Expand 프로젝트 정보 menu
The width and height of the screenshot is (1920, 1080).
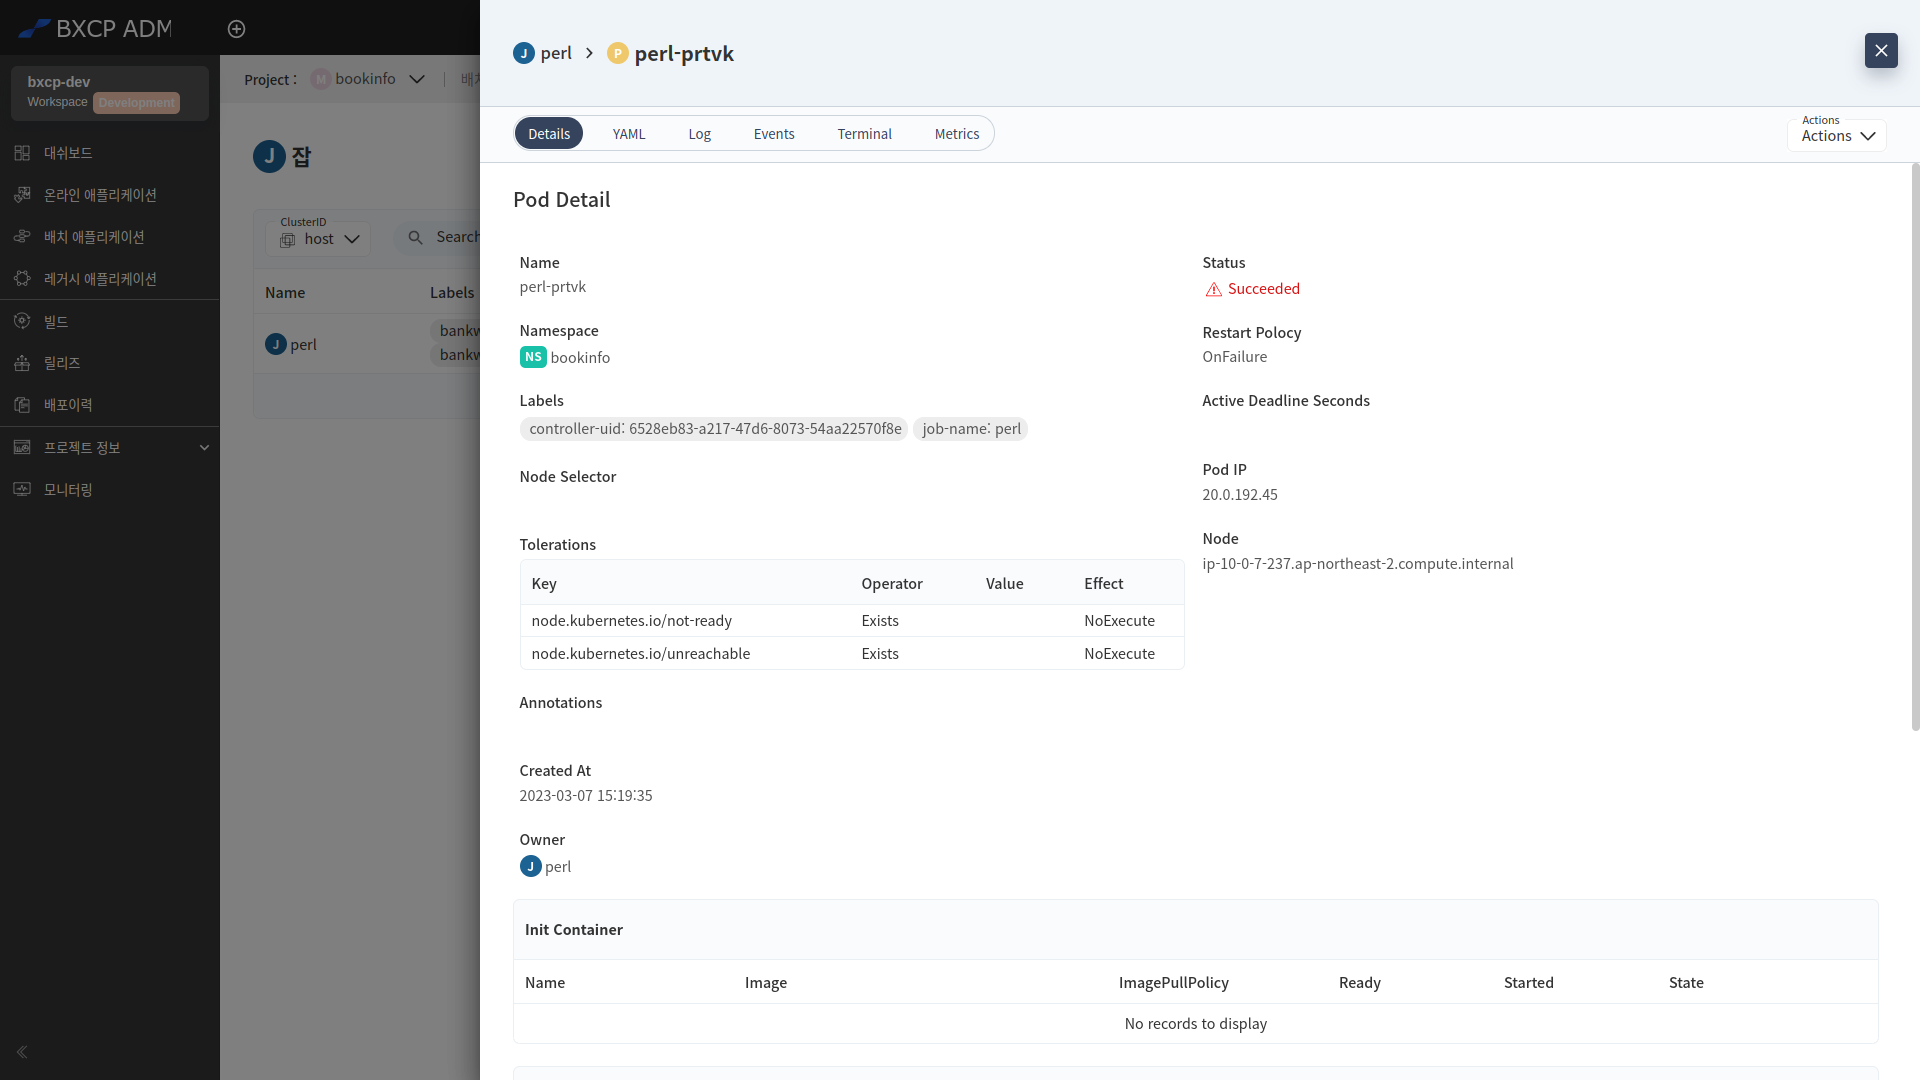point(110,447)
